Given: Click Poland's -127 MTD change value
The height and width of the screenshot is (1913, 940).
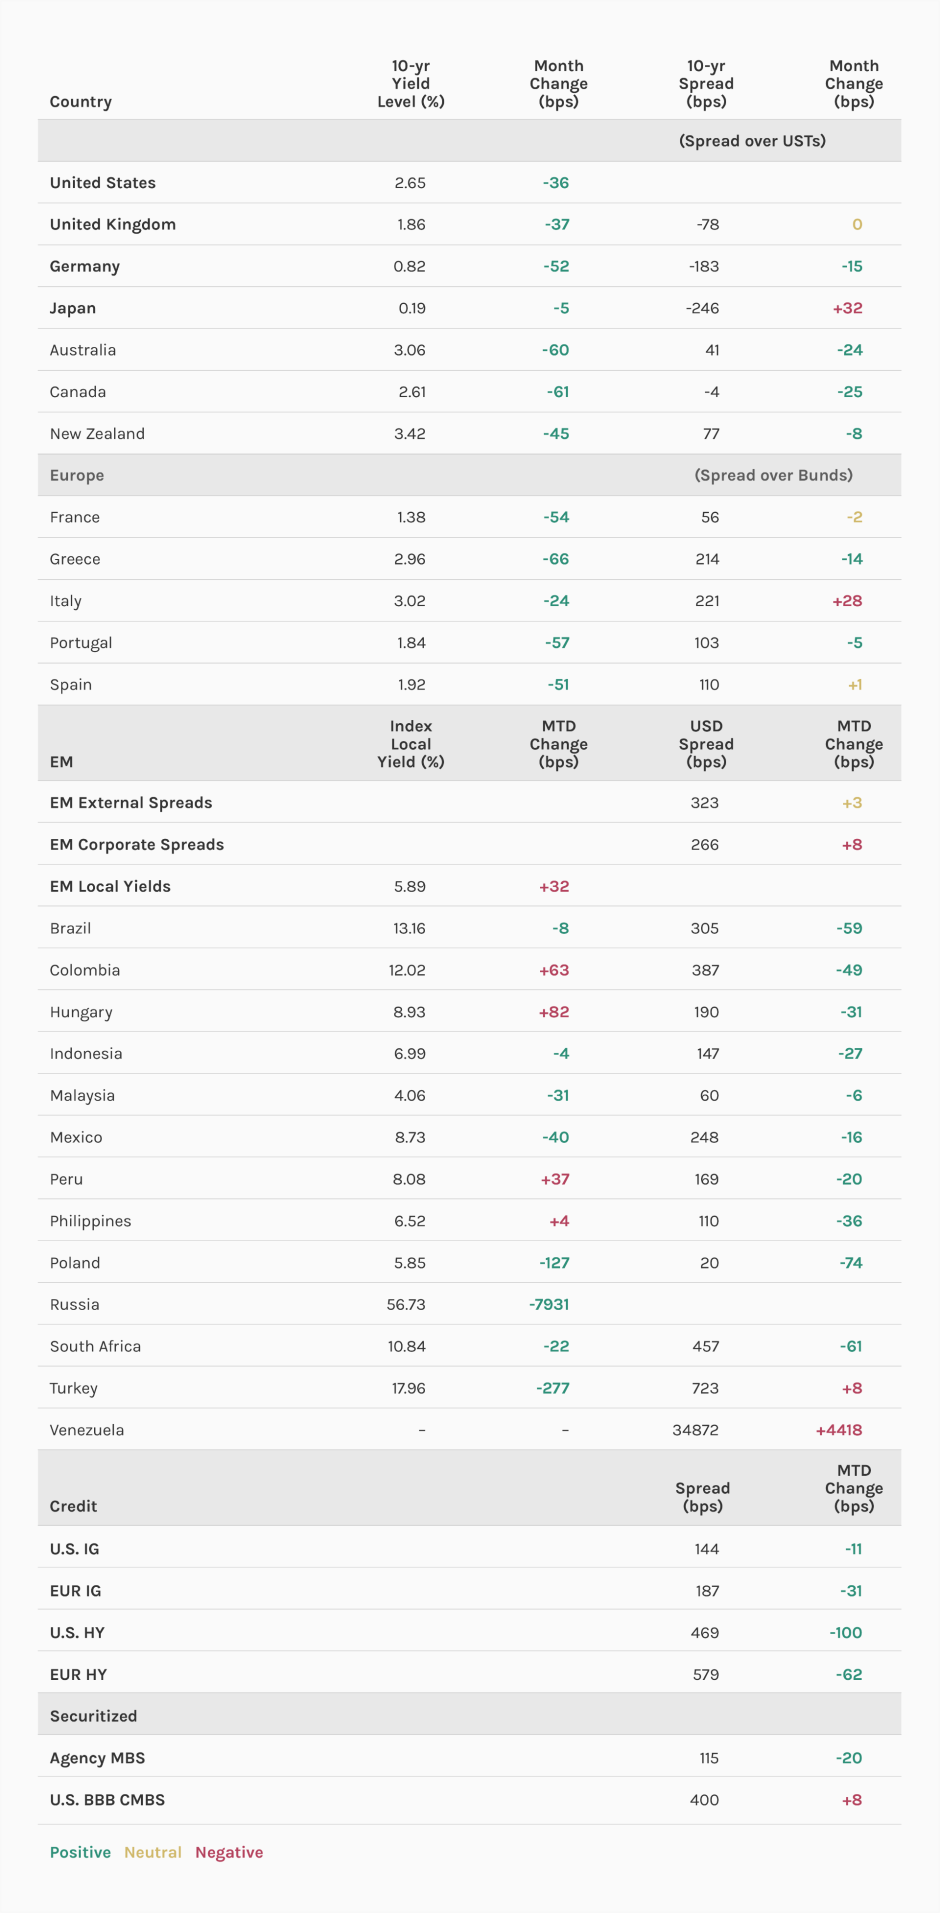Looking at the screenshot, I should pos(554,1263).
